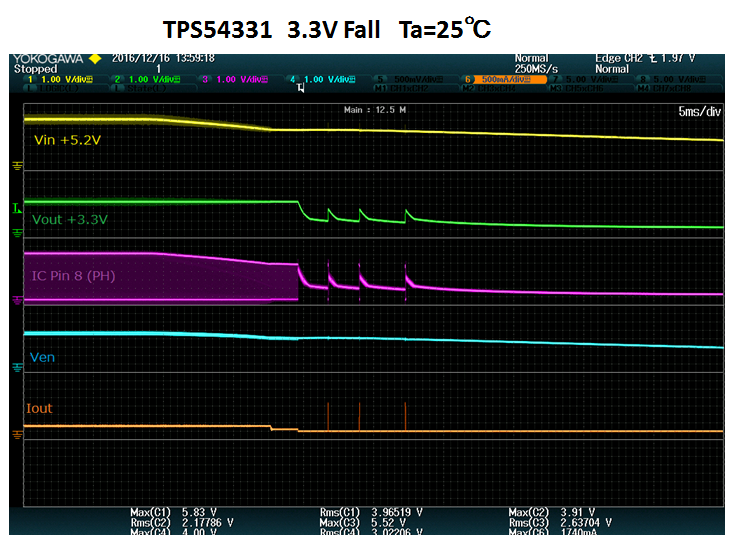The width and height of the screenshot is (737, 541).
Task: Click the IC Pin 8 (PH) label
Action: click(x=73, y=275)
